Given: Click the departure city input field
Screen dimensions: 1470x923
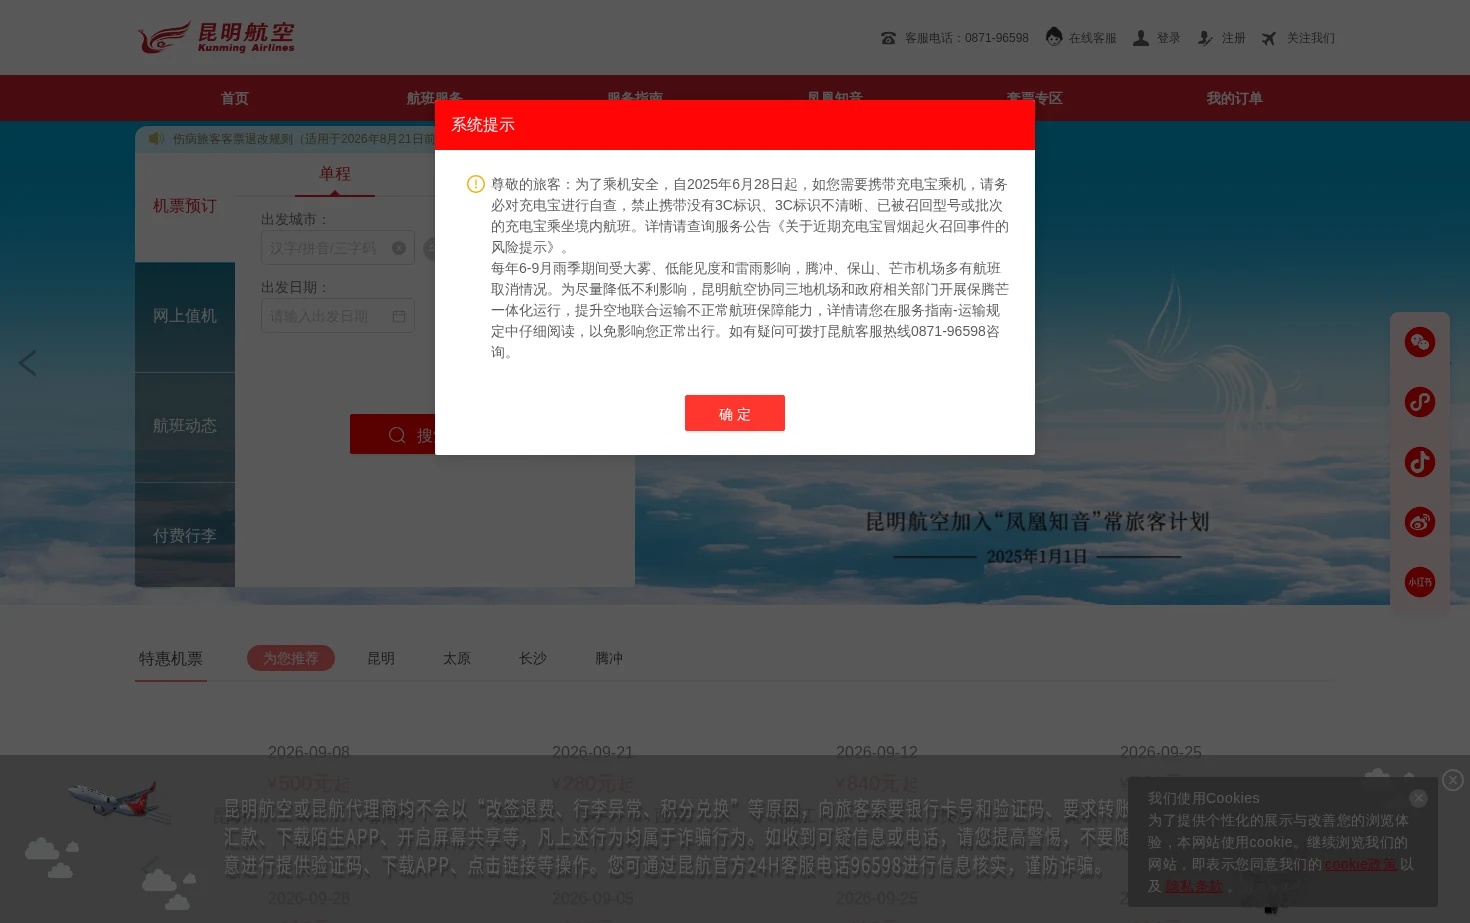Looking at the screenshot, I should coord(337,248).
